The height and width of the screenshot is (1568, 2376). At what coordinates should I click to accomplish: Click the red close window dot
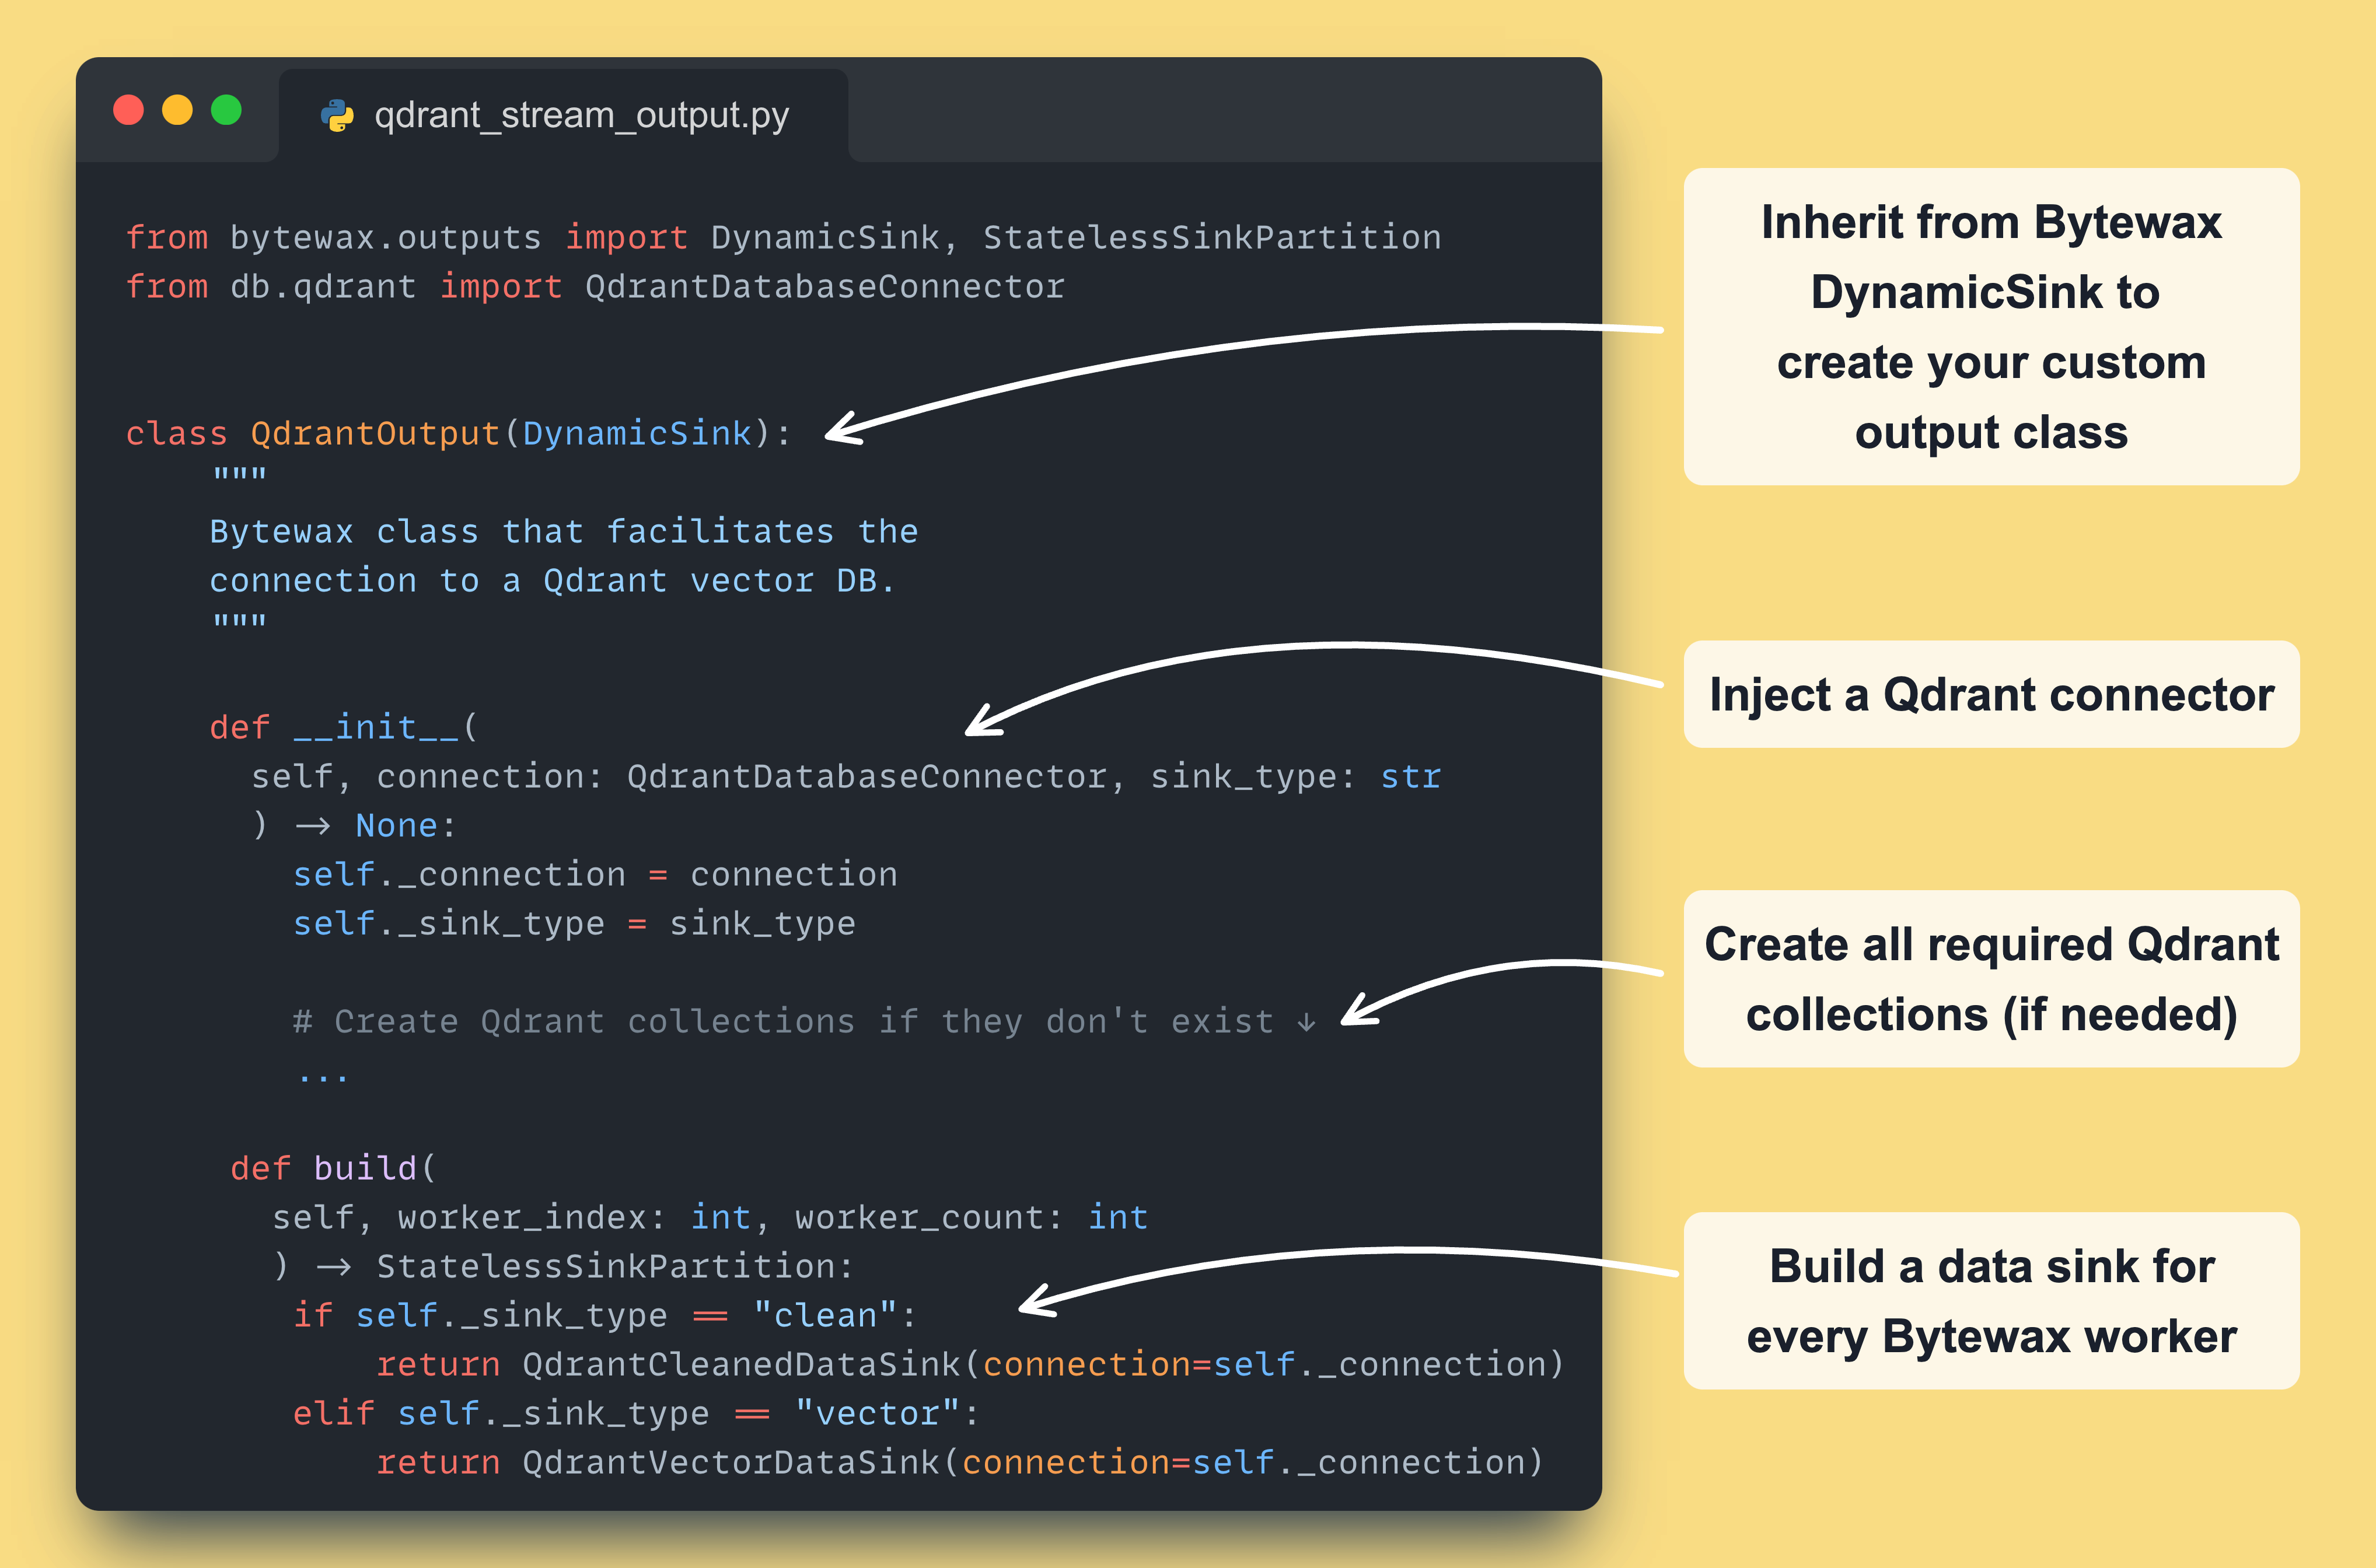pyautogui.click(x=128, y=110)
